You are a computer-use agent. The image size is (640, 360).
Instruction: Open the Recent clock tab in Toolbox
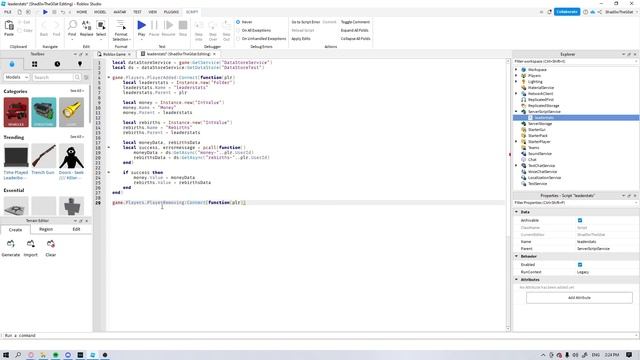click(x=57, y=64)
